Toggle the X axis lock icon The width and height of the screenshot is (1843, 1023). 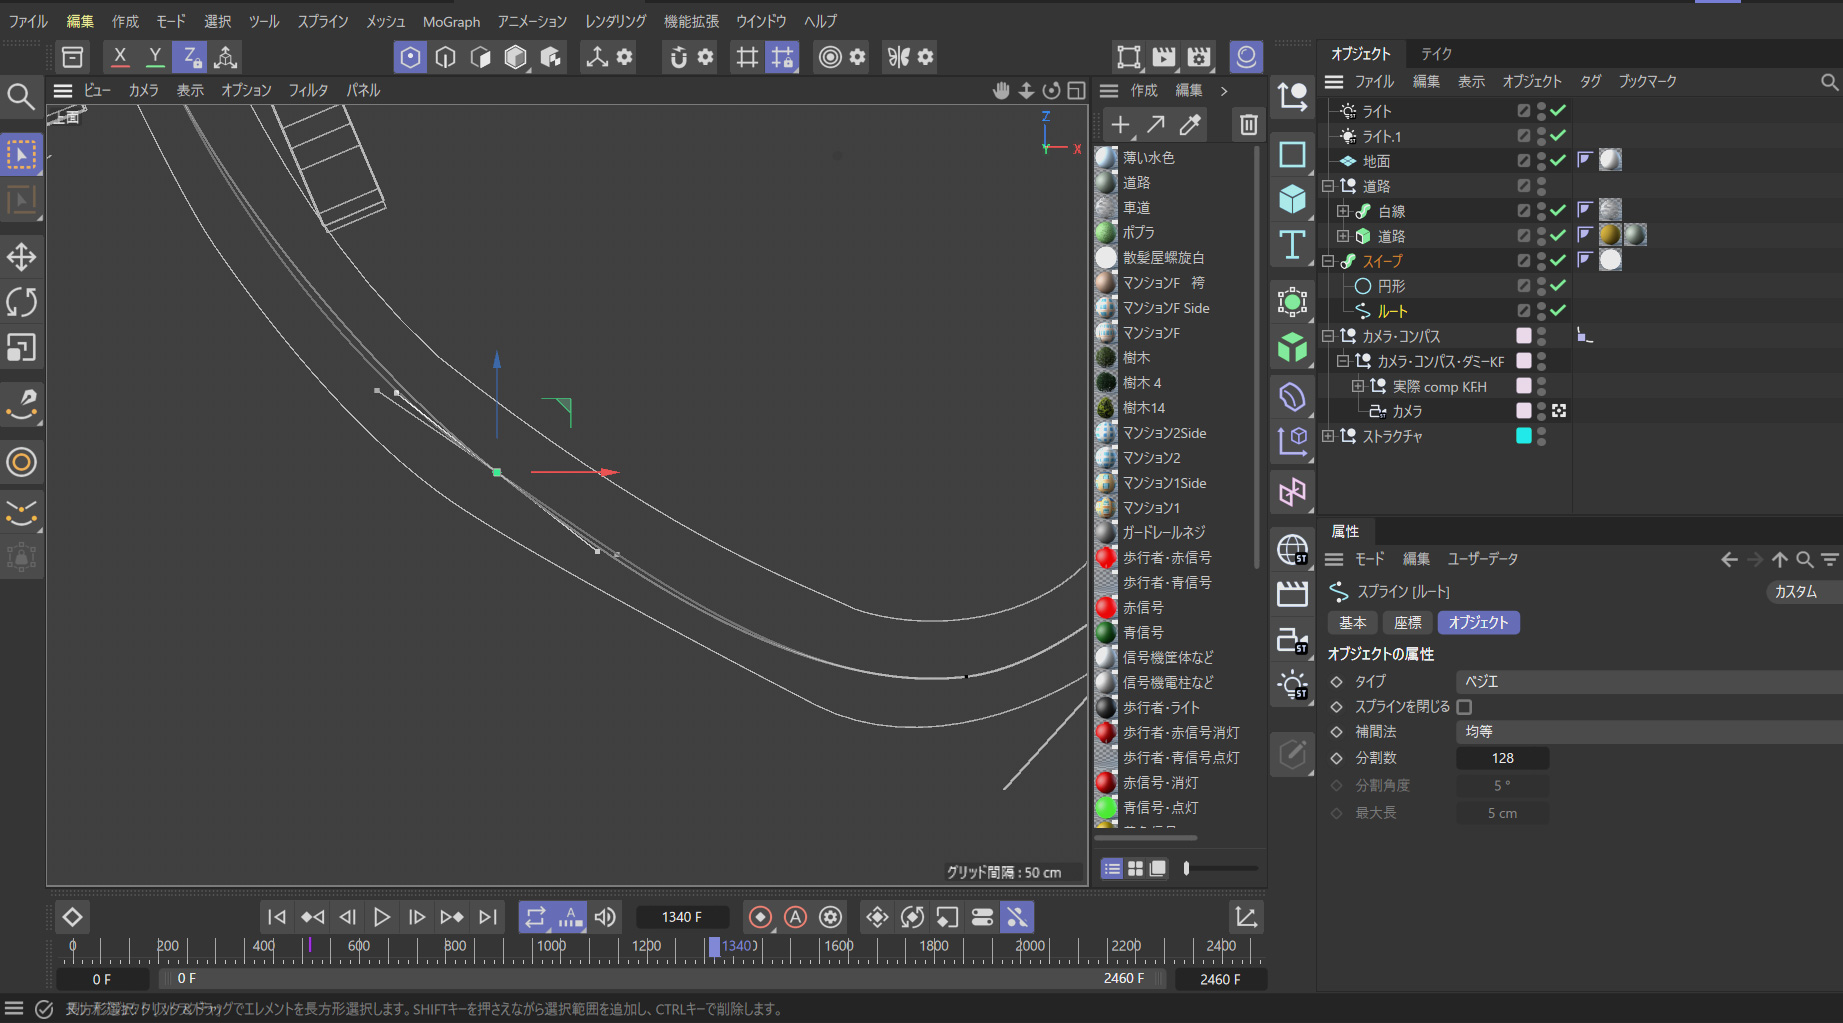click(120, 57)
